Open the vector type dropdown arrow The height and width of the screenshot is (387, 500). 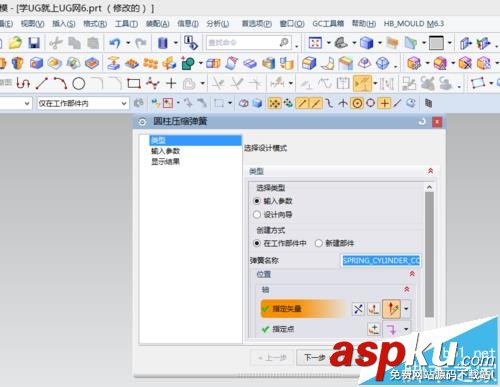point(406,309)
